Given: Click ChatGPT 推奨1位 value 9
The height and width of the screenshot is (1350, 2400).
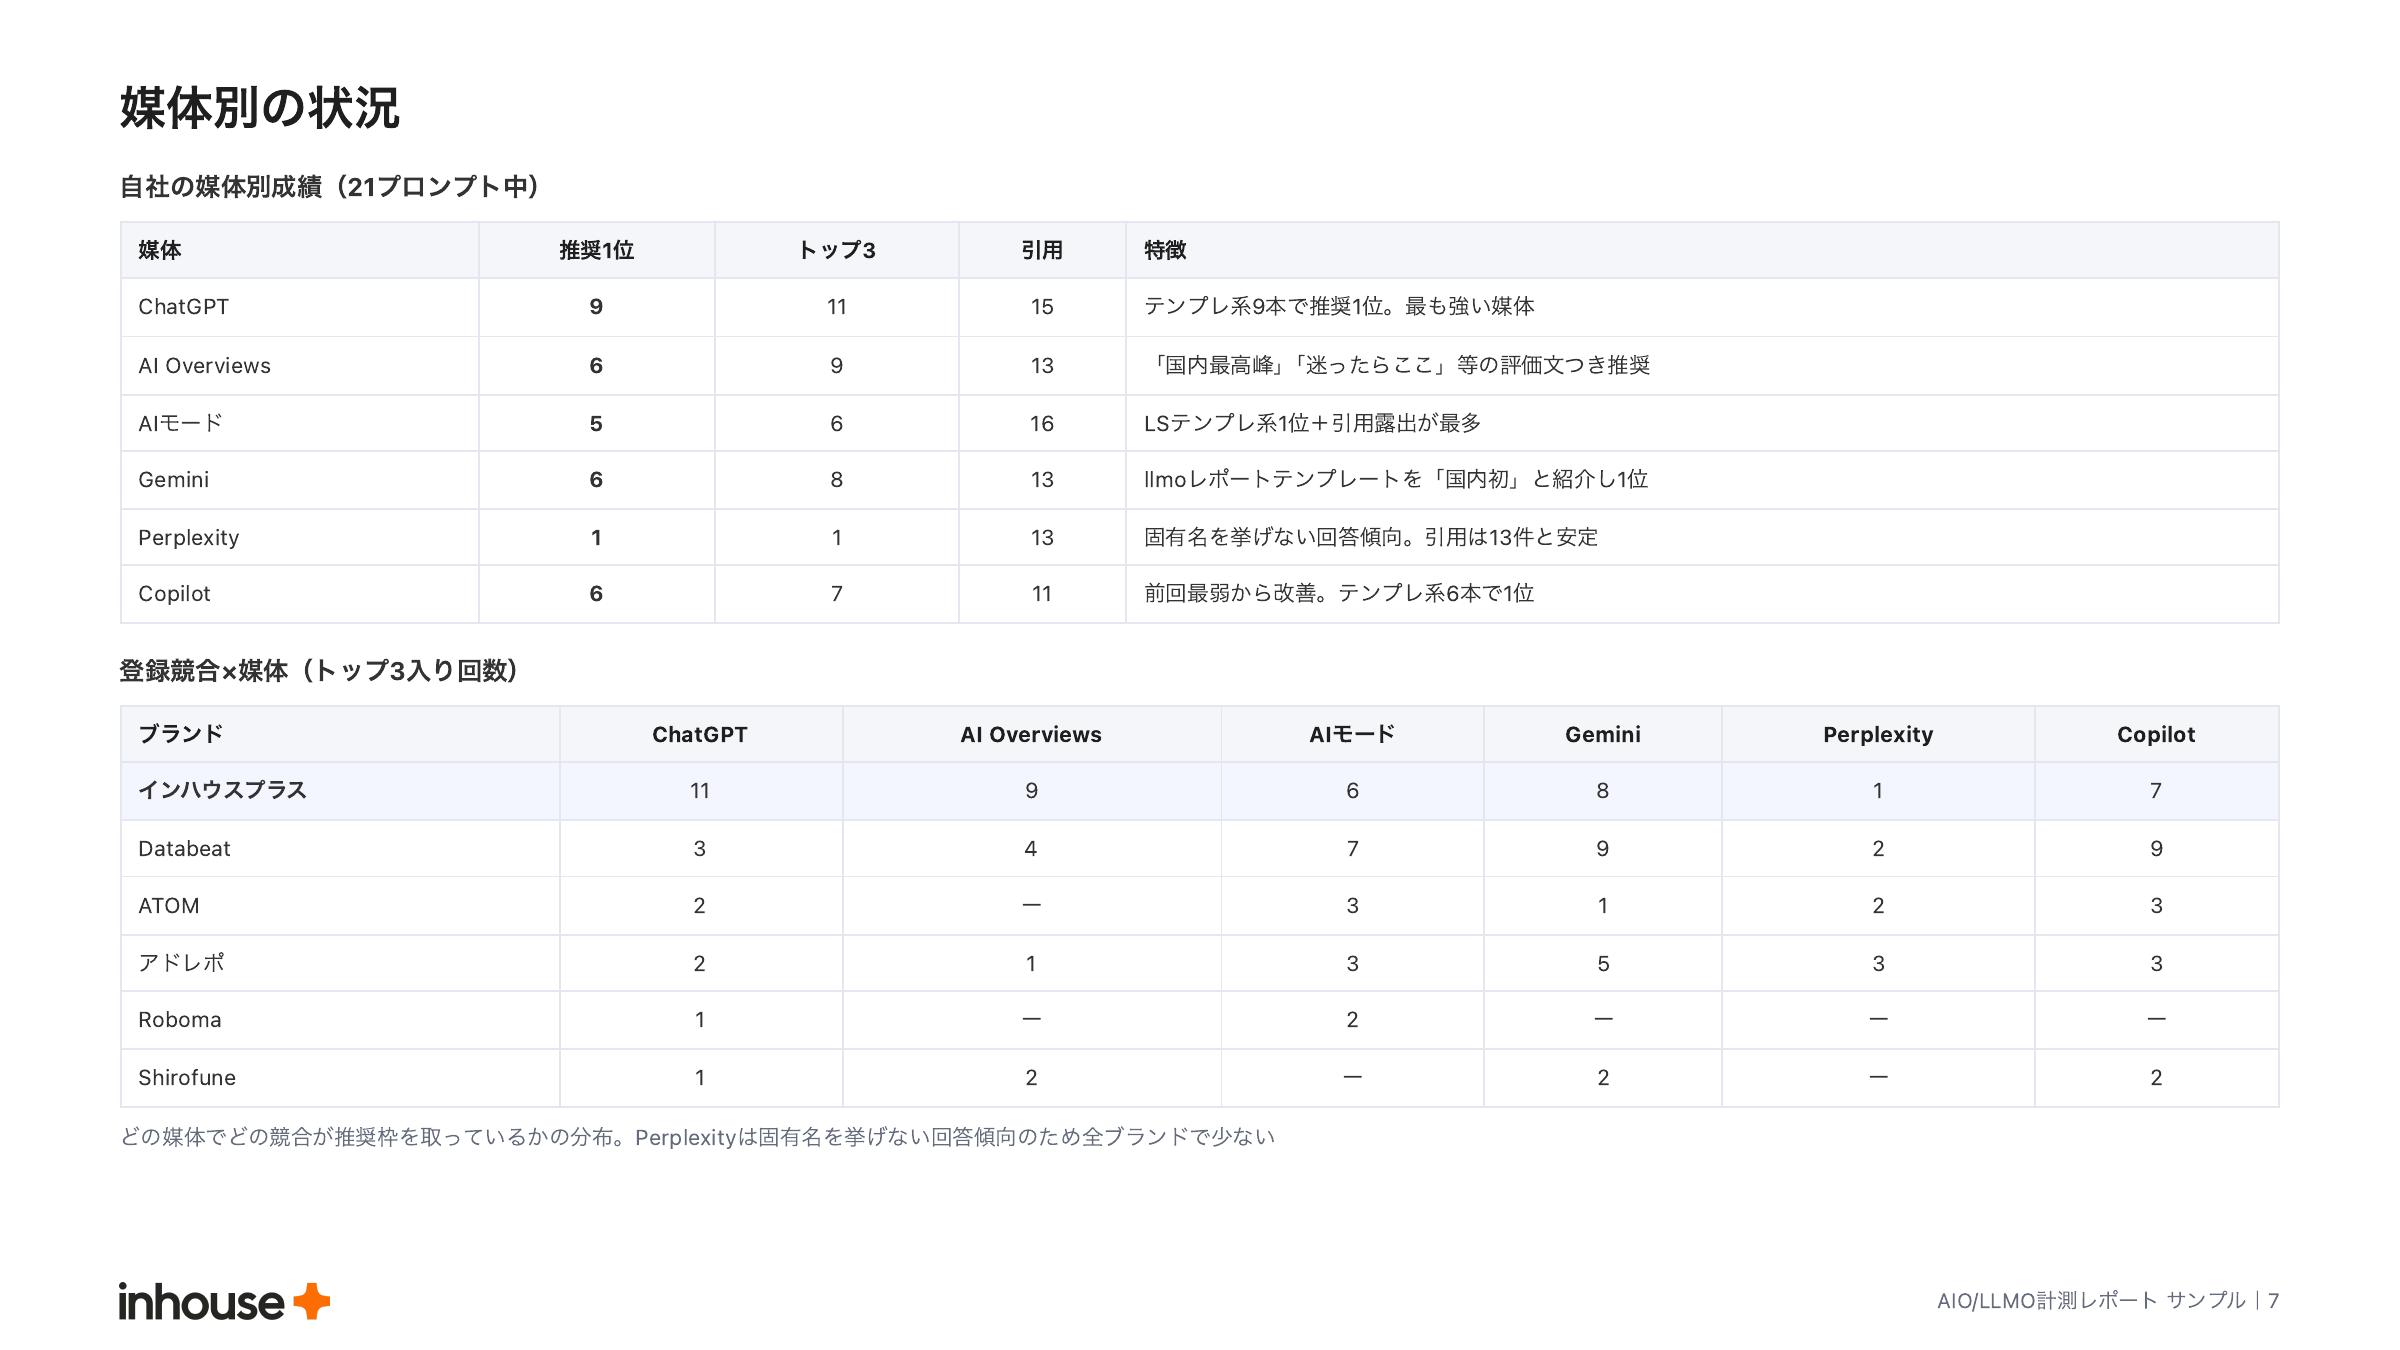Looking at the screenshot, I should pyautogui.click(x=596, y=307).
